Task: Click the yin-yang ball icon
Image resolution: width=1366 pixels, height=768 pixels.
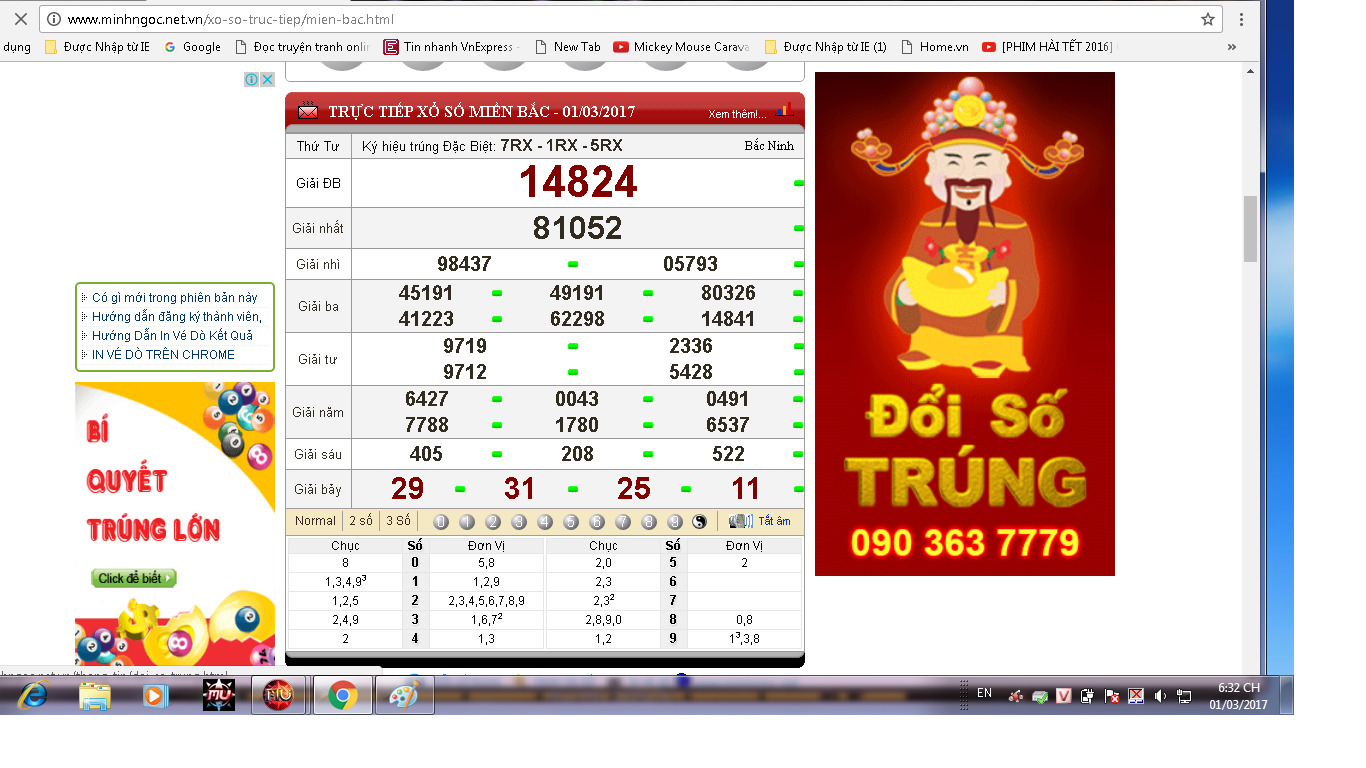Action: coord(700,522)
